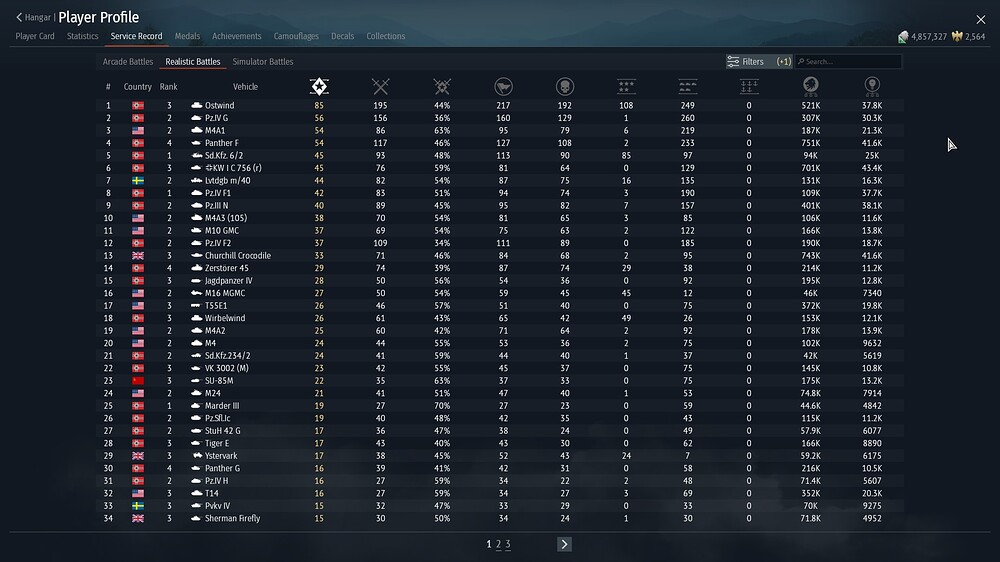Open the Camouflages tab
The width and height of the screenshot is (1000, 562).
point(296,37)
